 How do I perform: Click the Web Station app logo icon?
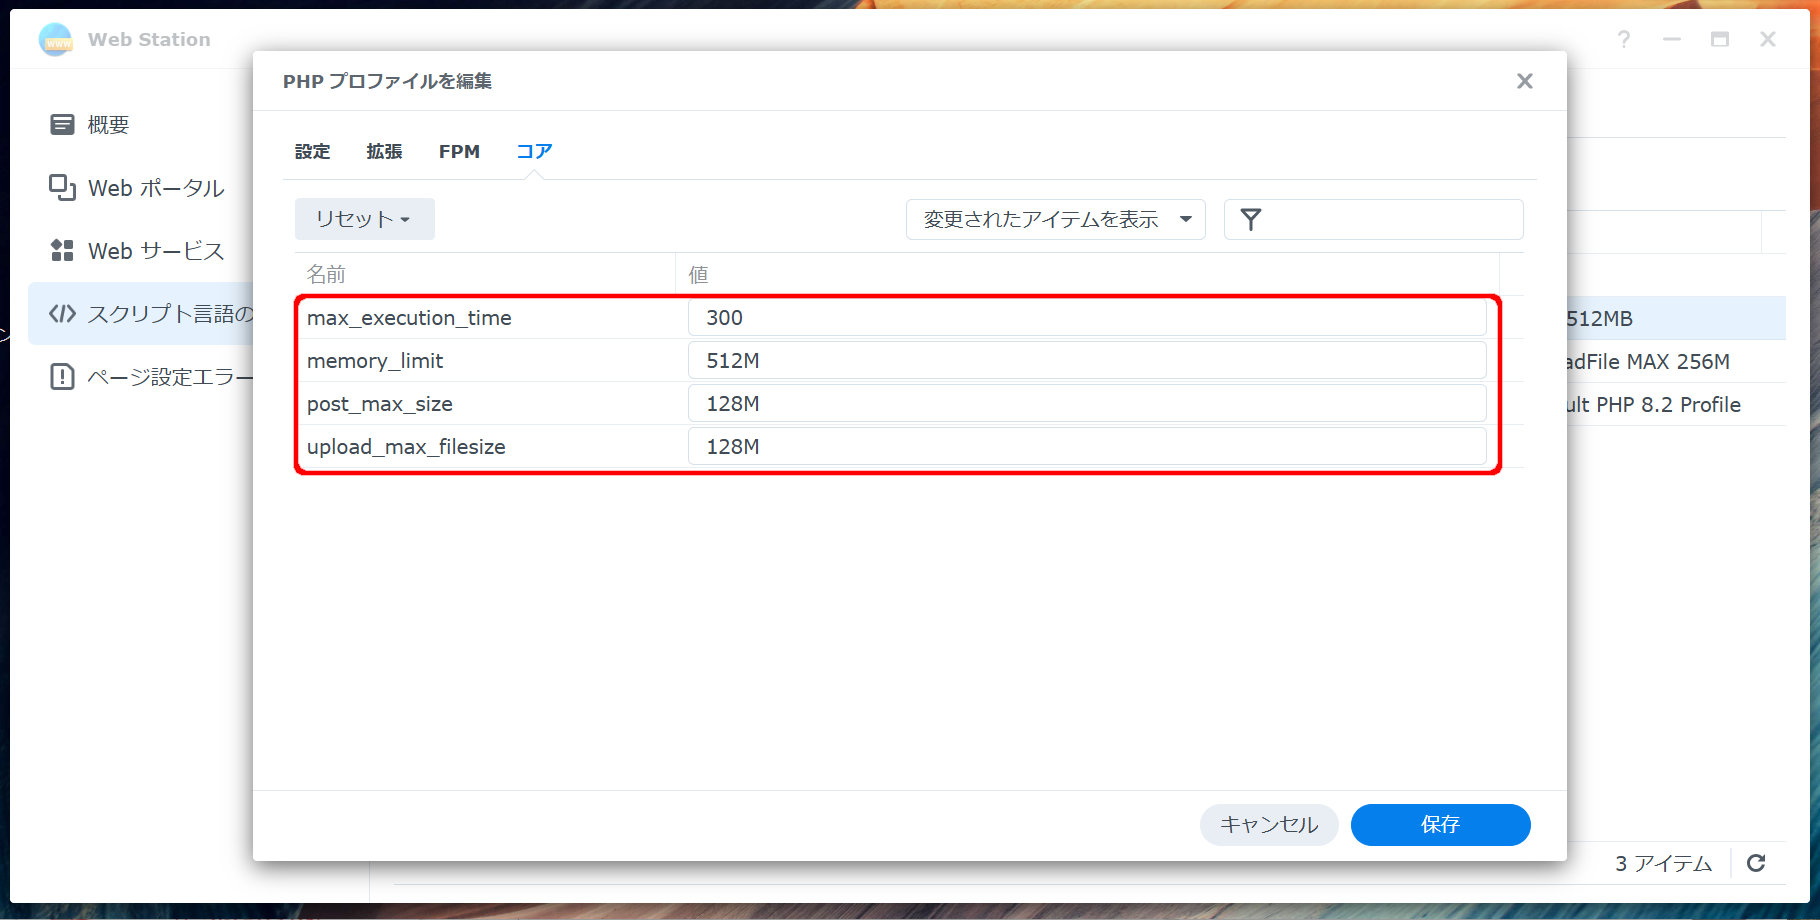click(x=56, y=40)
